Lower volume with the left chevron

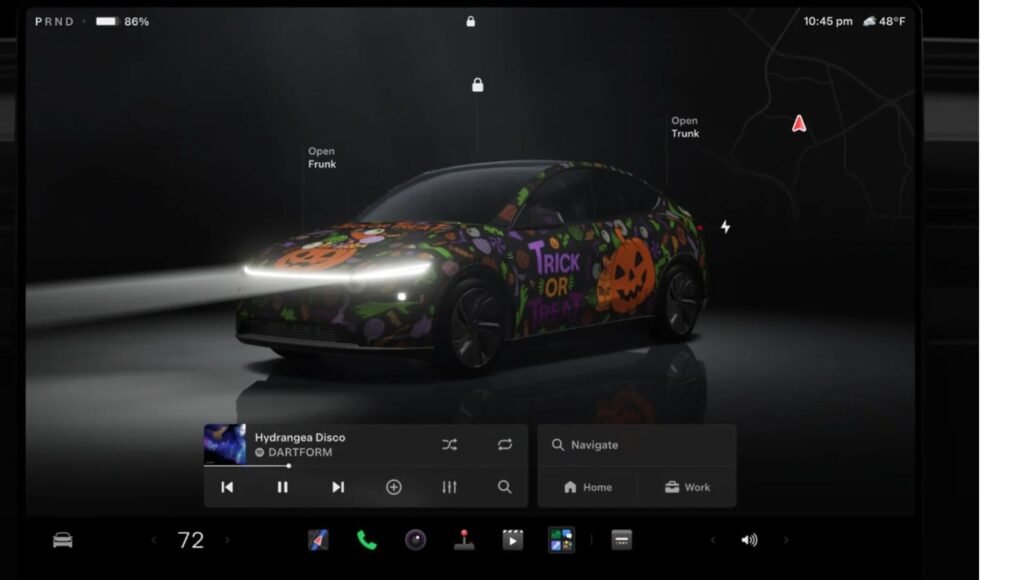coord(712,540)
